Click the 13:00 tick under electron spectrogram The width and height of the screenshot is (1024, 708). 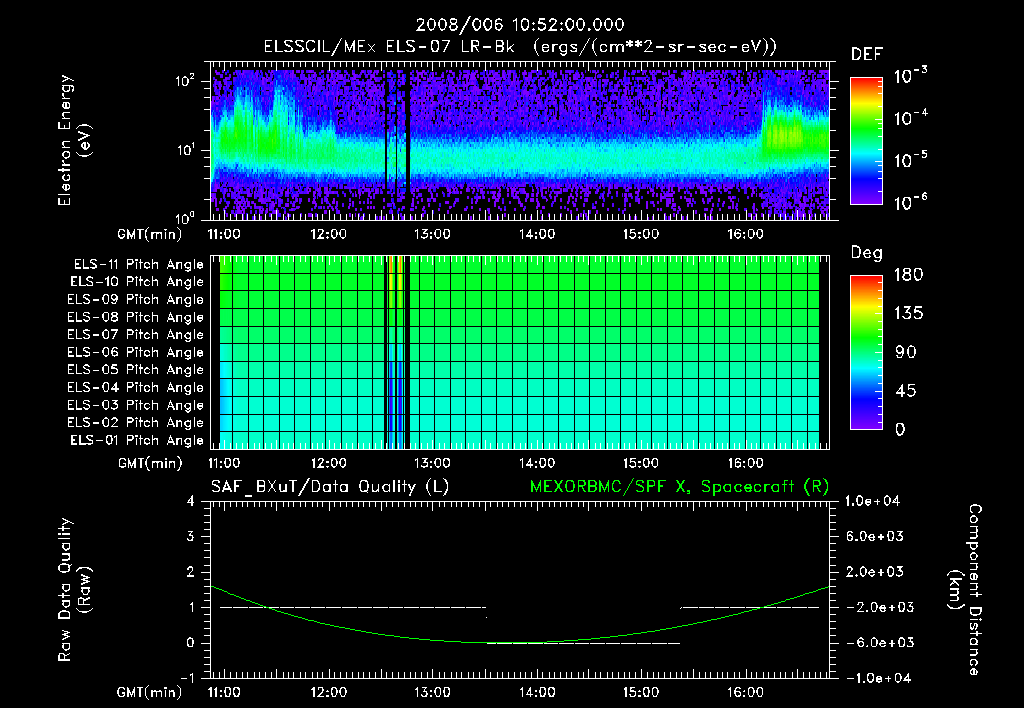tap(432, 234)
